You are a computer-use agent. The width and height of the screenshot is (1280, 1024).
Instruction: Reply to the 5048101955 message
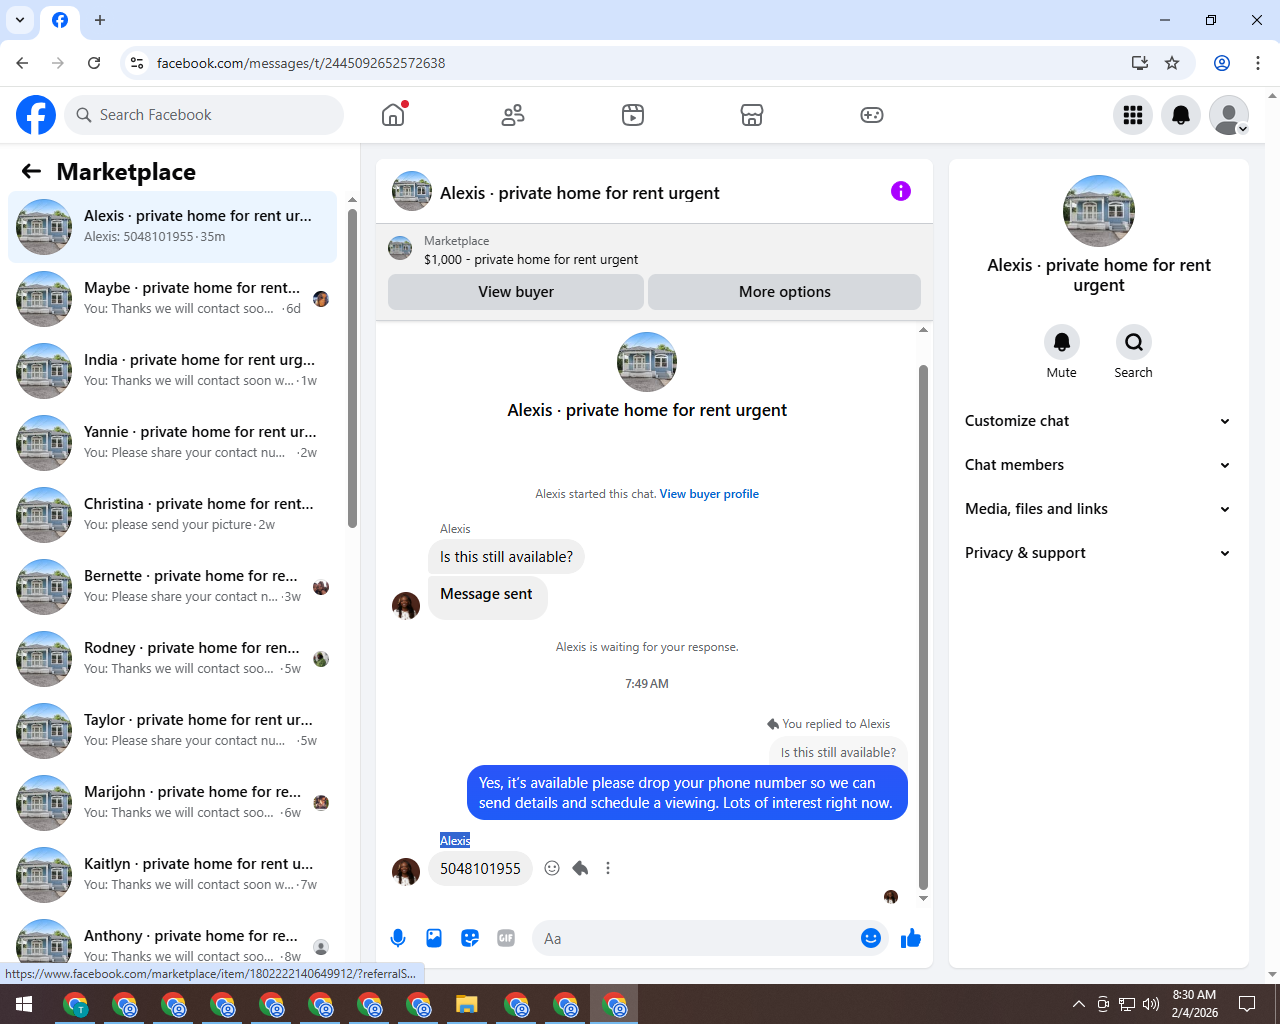[x=580, y=868]
